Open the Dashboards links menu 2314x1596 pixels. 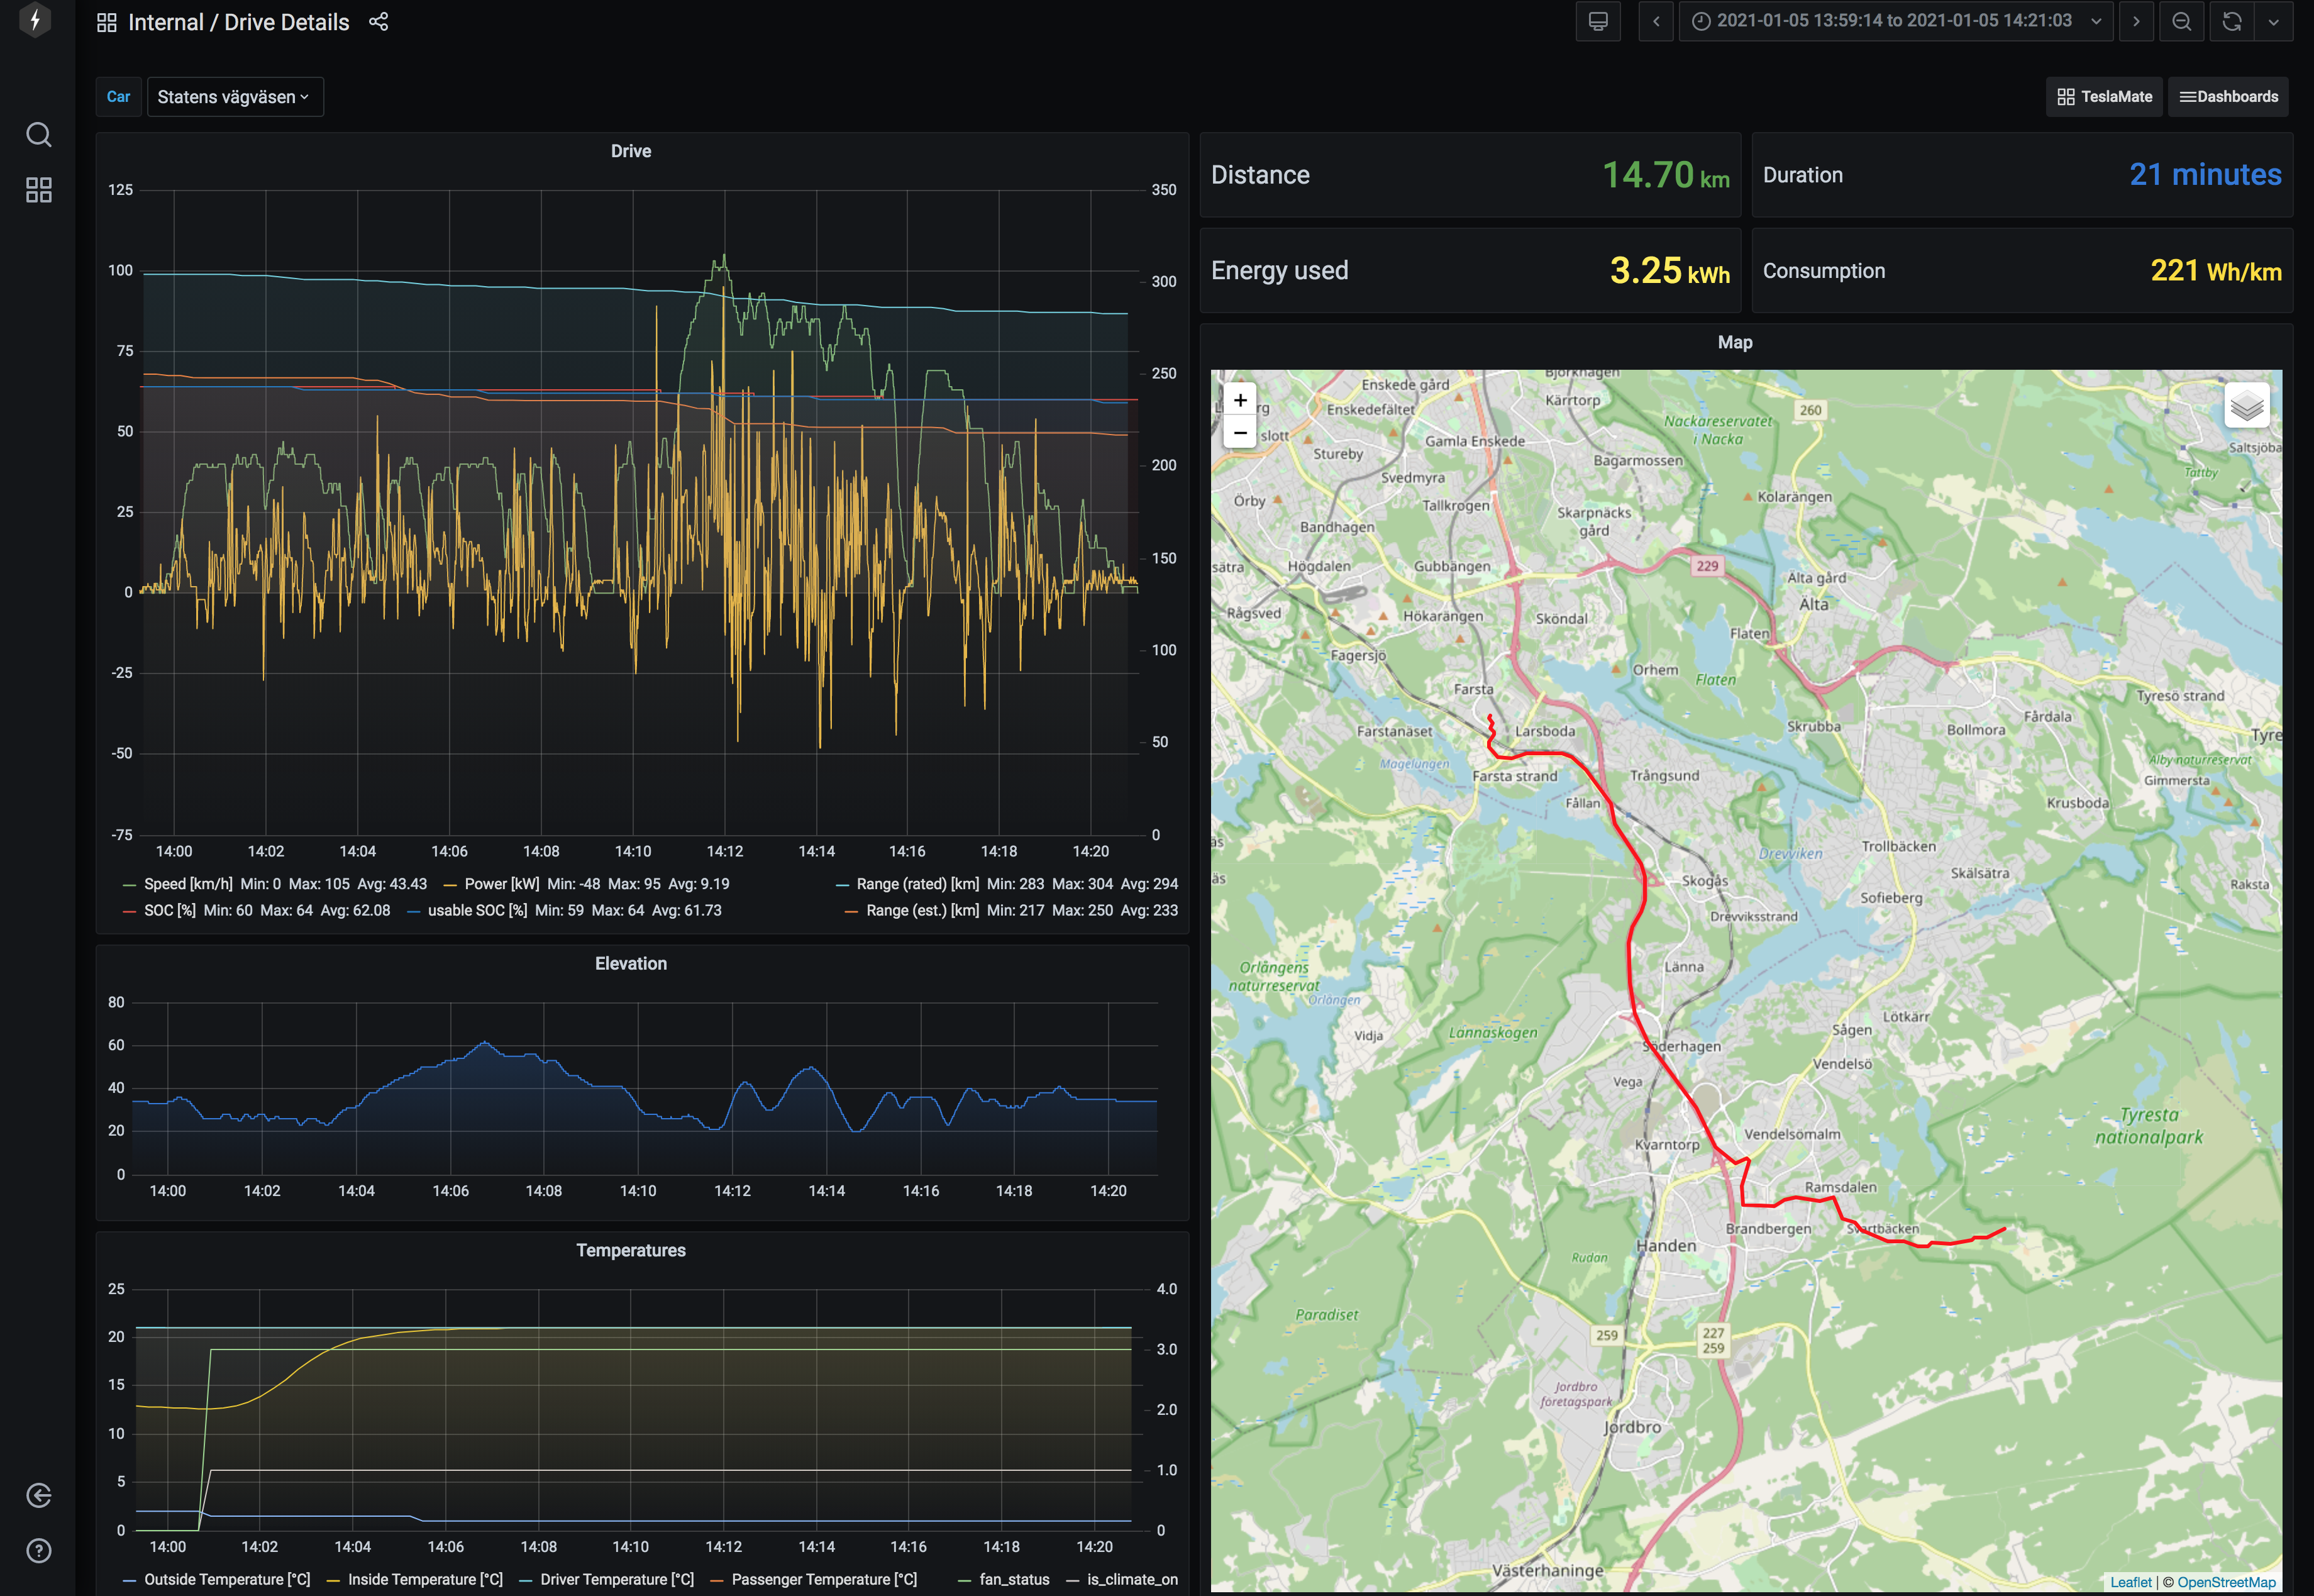(2228, 97)
